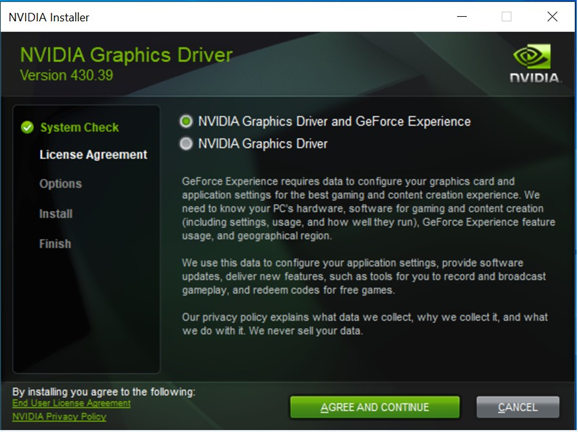Image resolution: width=578 pixels, height=432 pixels.
Task: Click the NVIDIA Graphics Driver heading
Action: point(126,55)
